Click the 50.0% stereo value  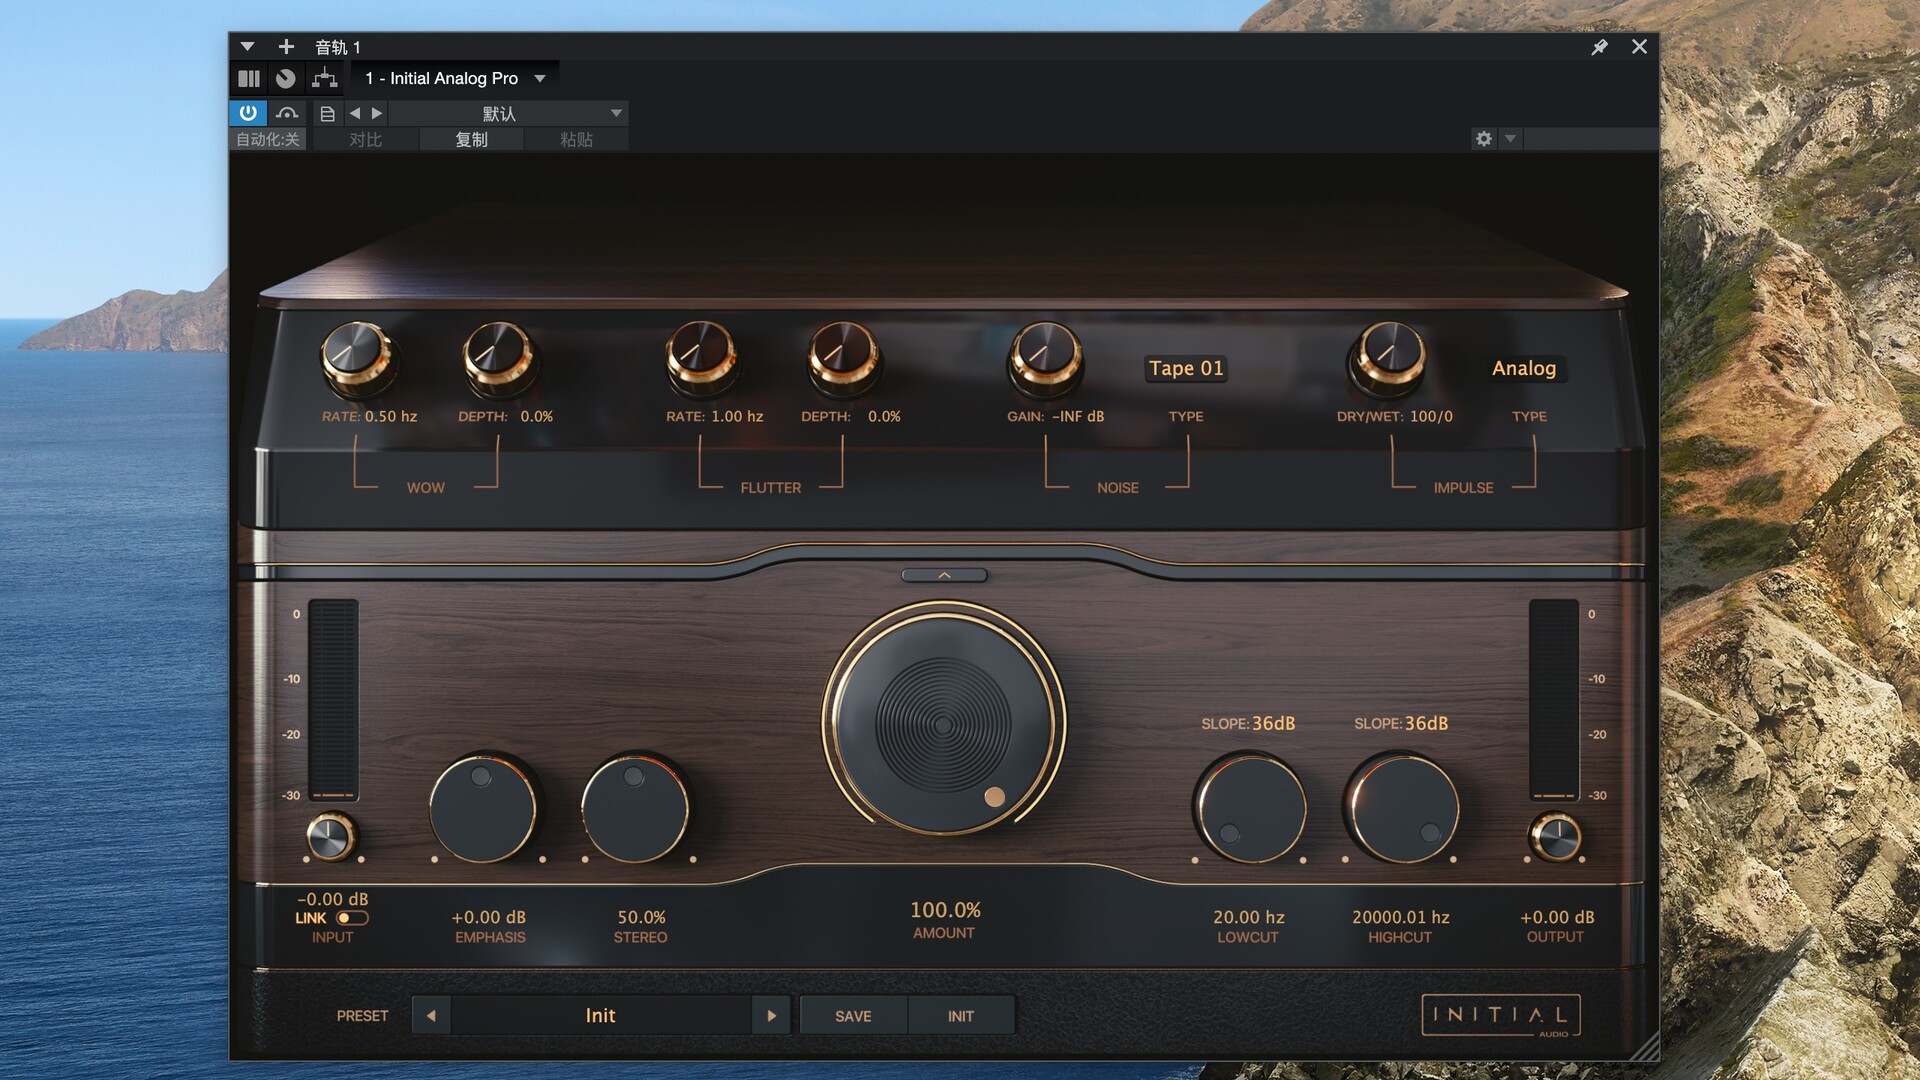pyautogui.click(x=641, y=917)
